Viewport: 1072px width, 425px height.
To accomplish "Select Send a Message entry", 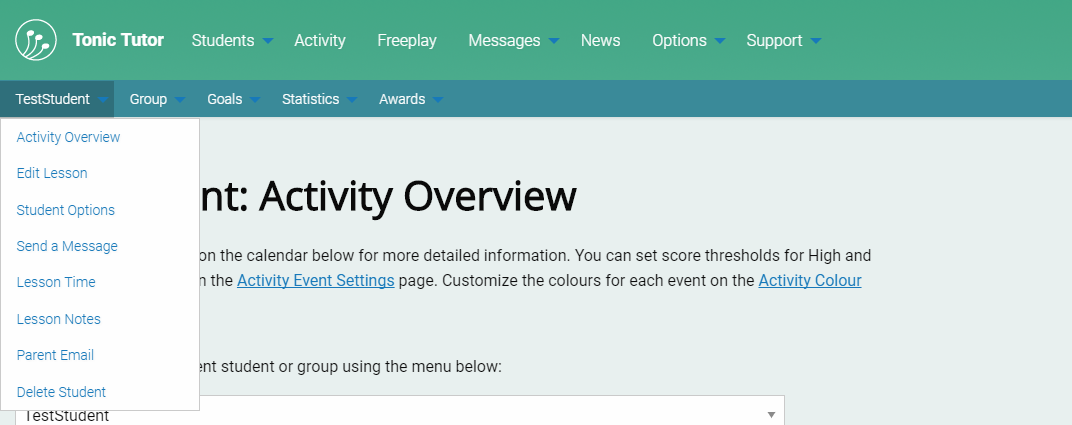I will pyautogui.click(x=67, y=246).
